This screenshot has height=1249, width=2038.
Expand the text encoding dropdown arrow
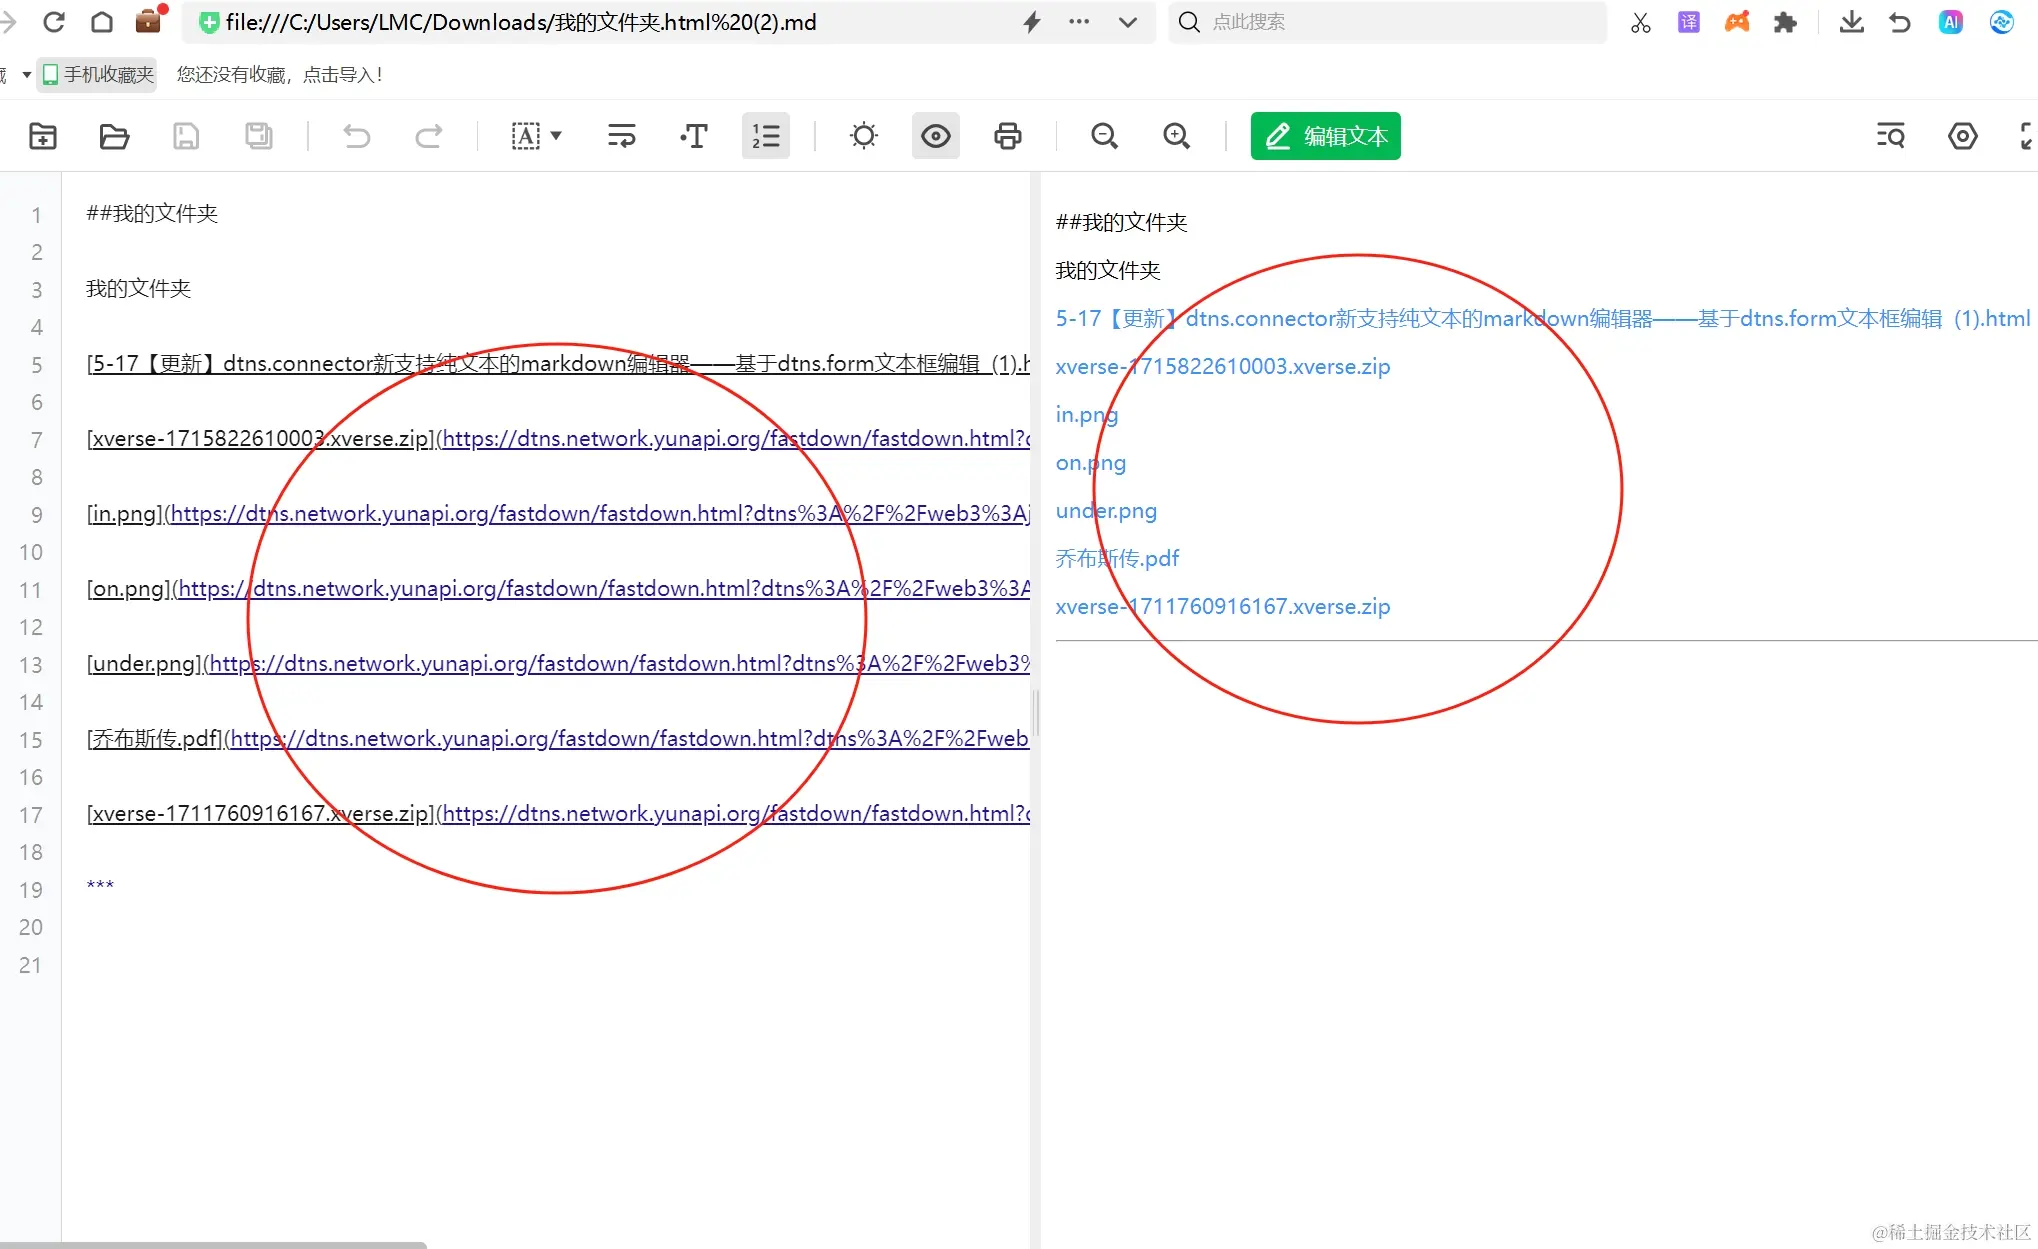[x=556, y=136]
